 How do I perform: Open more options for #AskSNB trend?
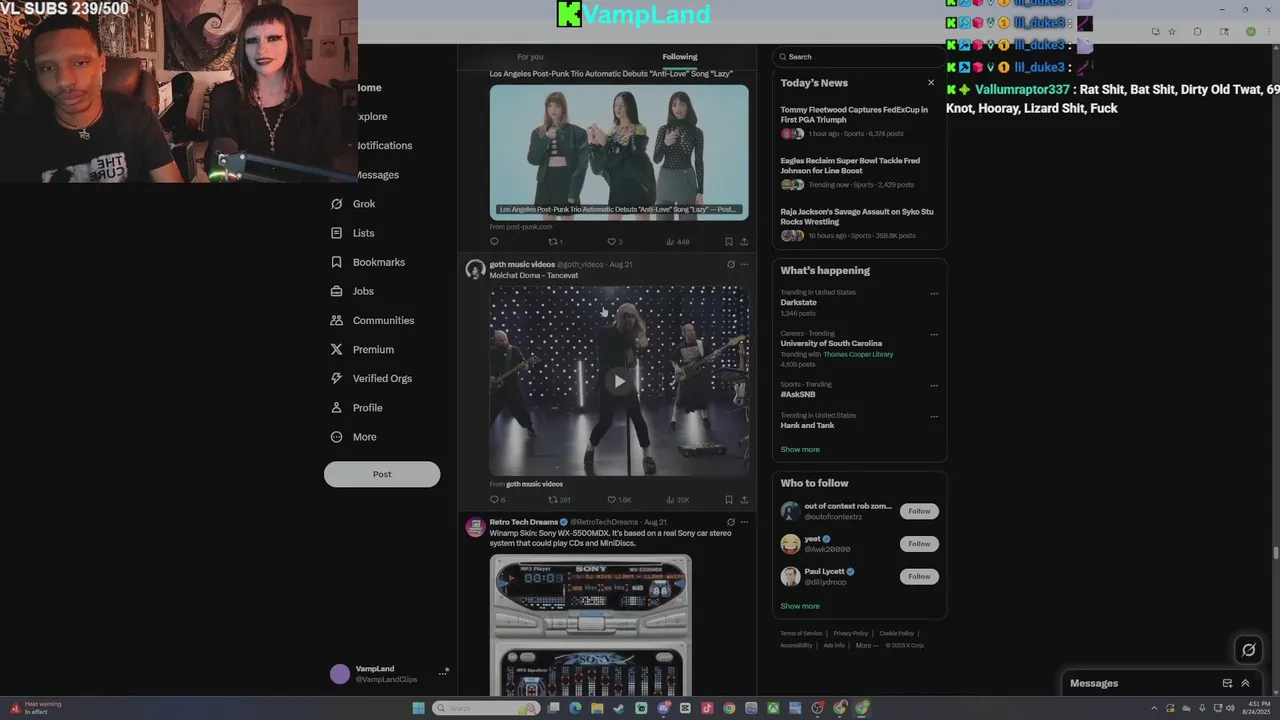(x=934, y=386)
